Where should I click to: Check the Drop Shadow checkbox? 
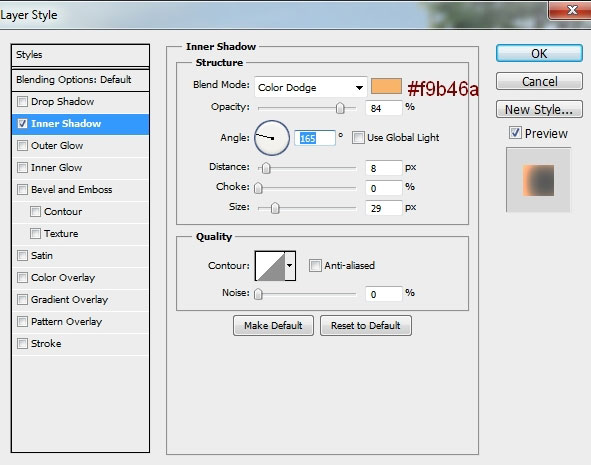pos(23,101)
